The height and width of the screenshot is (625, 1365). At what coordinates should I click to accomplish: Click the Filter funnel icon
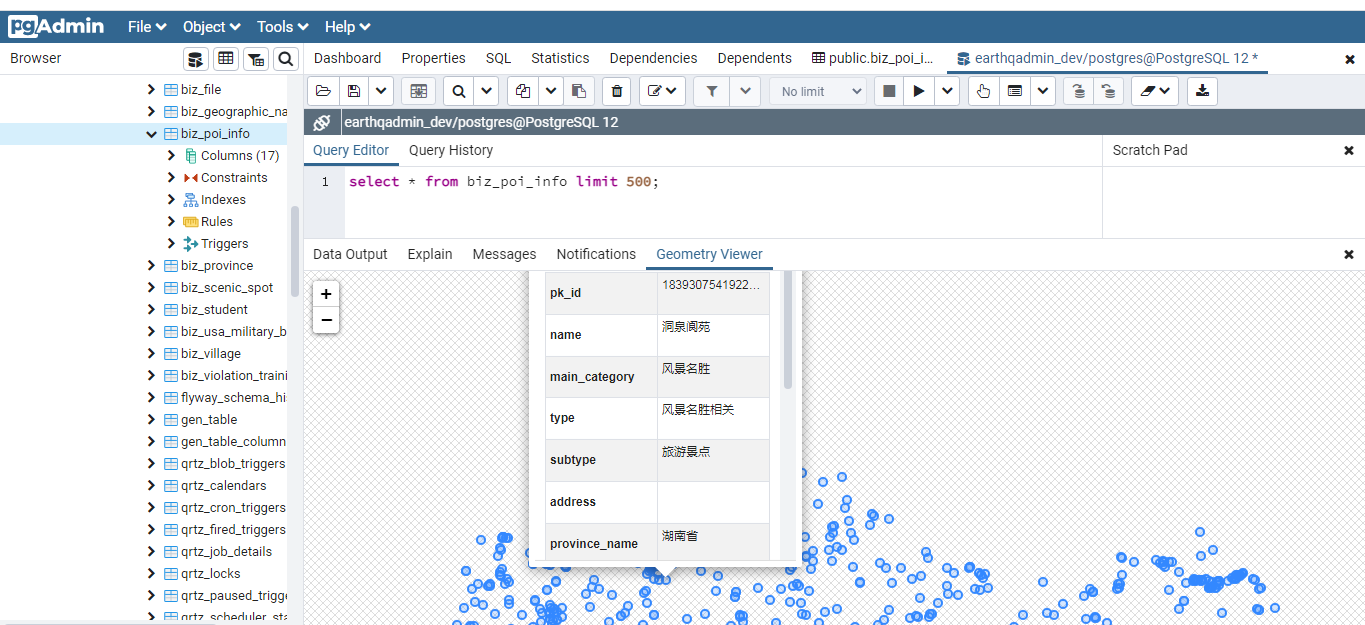(x=711, y=91)
